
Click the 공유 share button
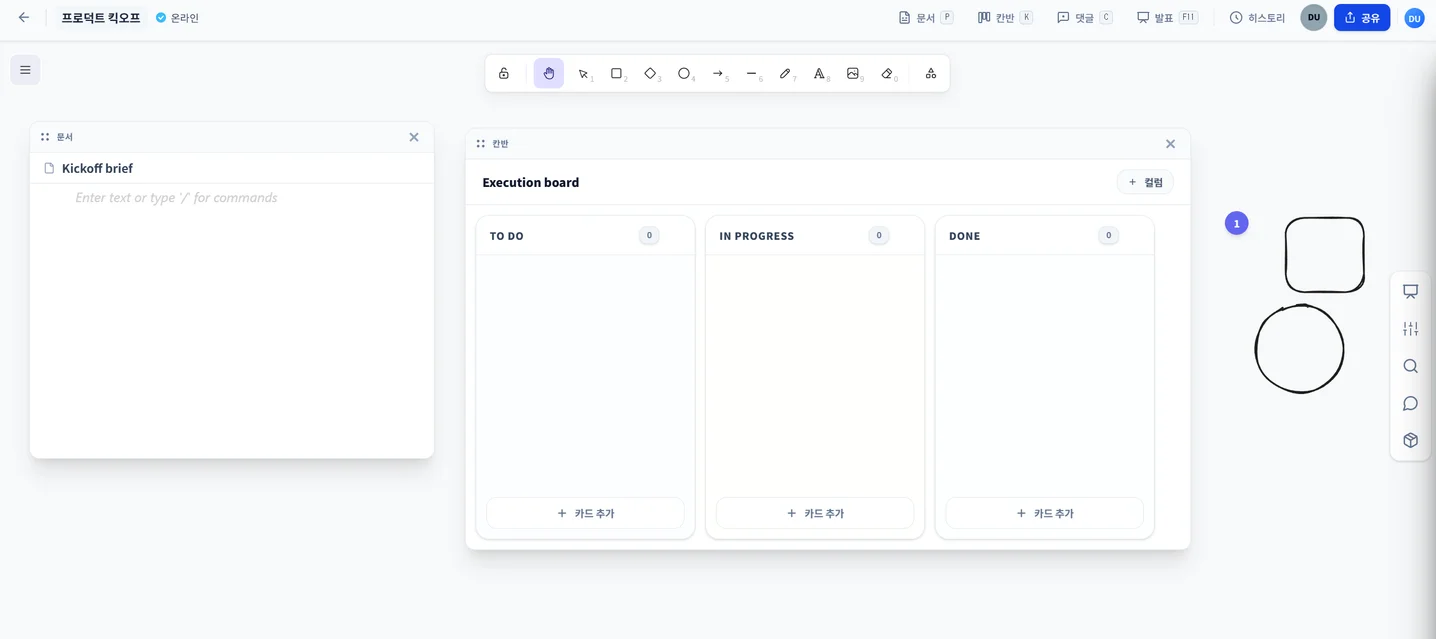[1362, 17]
